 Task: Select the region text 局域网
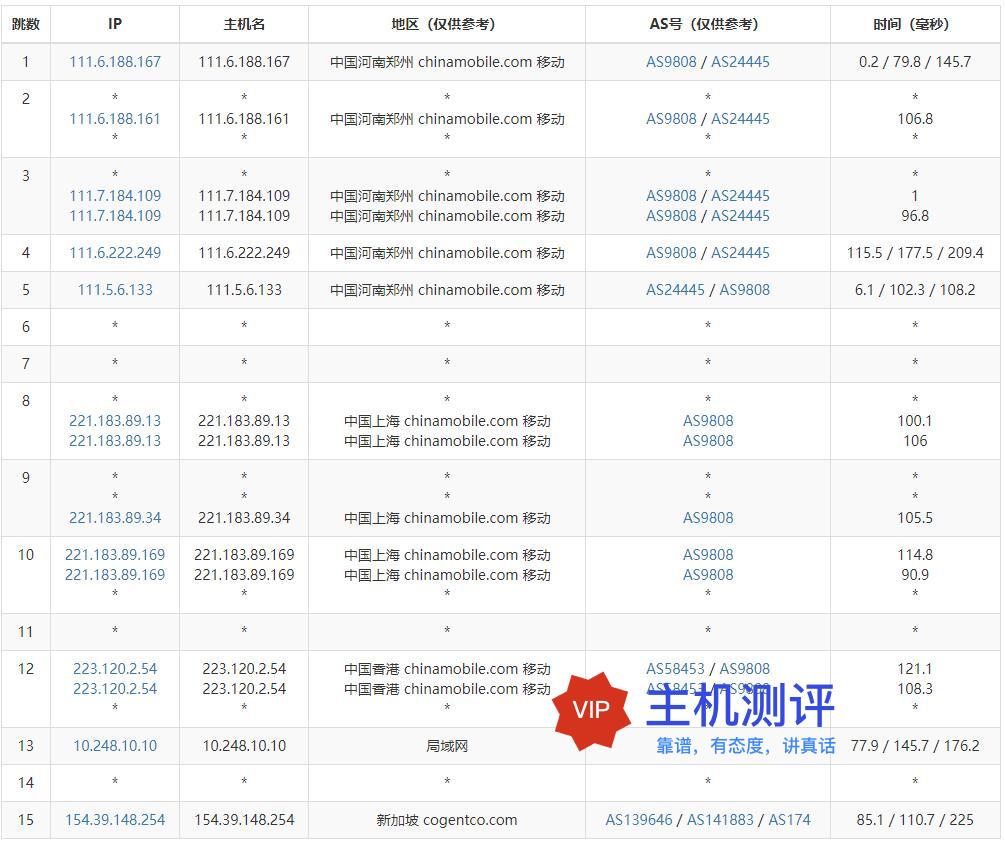coord(447,745)
